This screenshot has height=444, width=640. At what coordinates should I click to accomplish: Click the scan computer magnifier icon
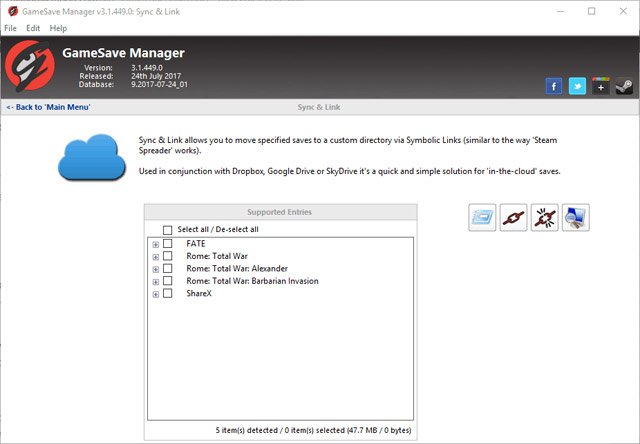(575, 217)
